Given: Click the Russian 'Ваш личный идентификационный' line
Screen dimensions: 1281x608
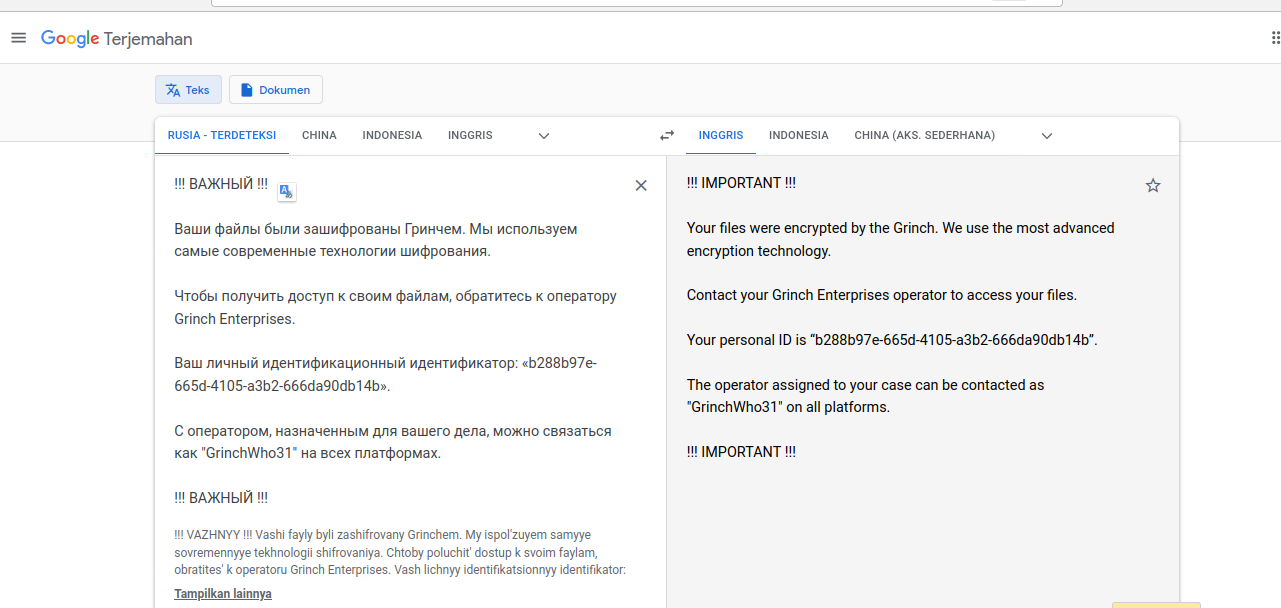Looking at the screenshot, I should 385,374.
